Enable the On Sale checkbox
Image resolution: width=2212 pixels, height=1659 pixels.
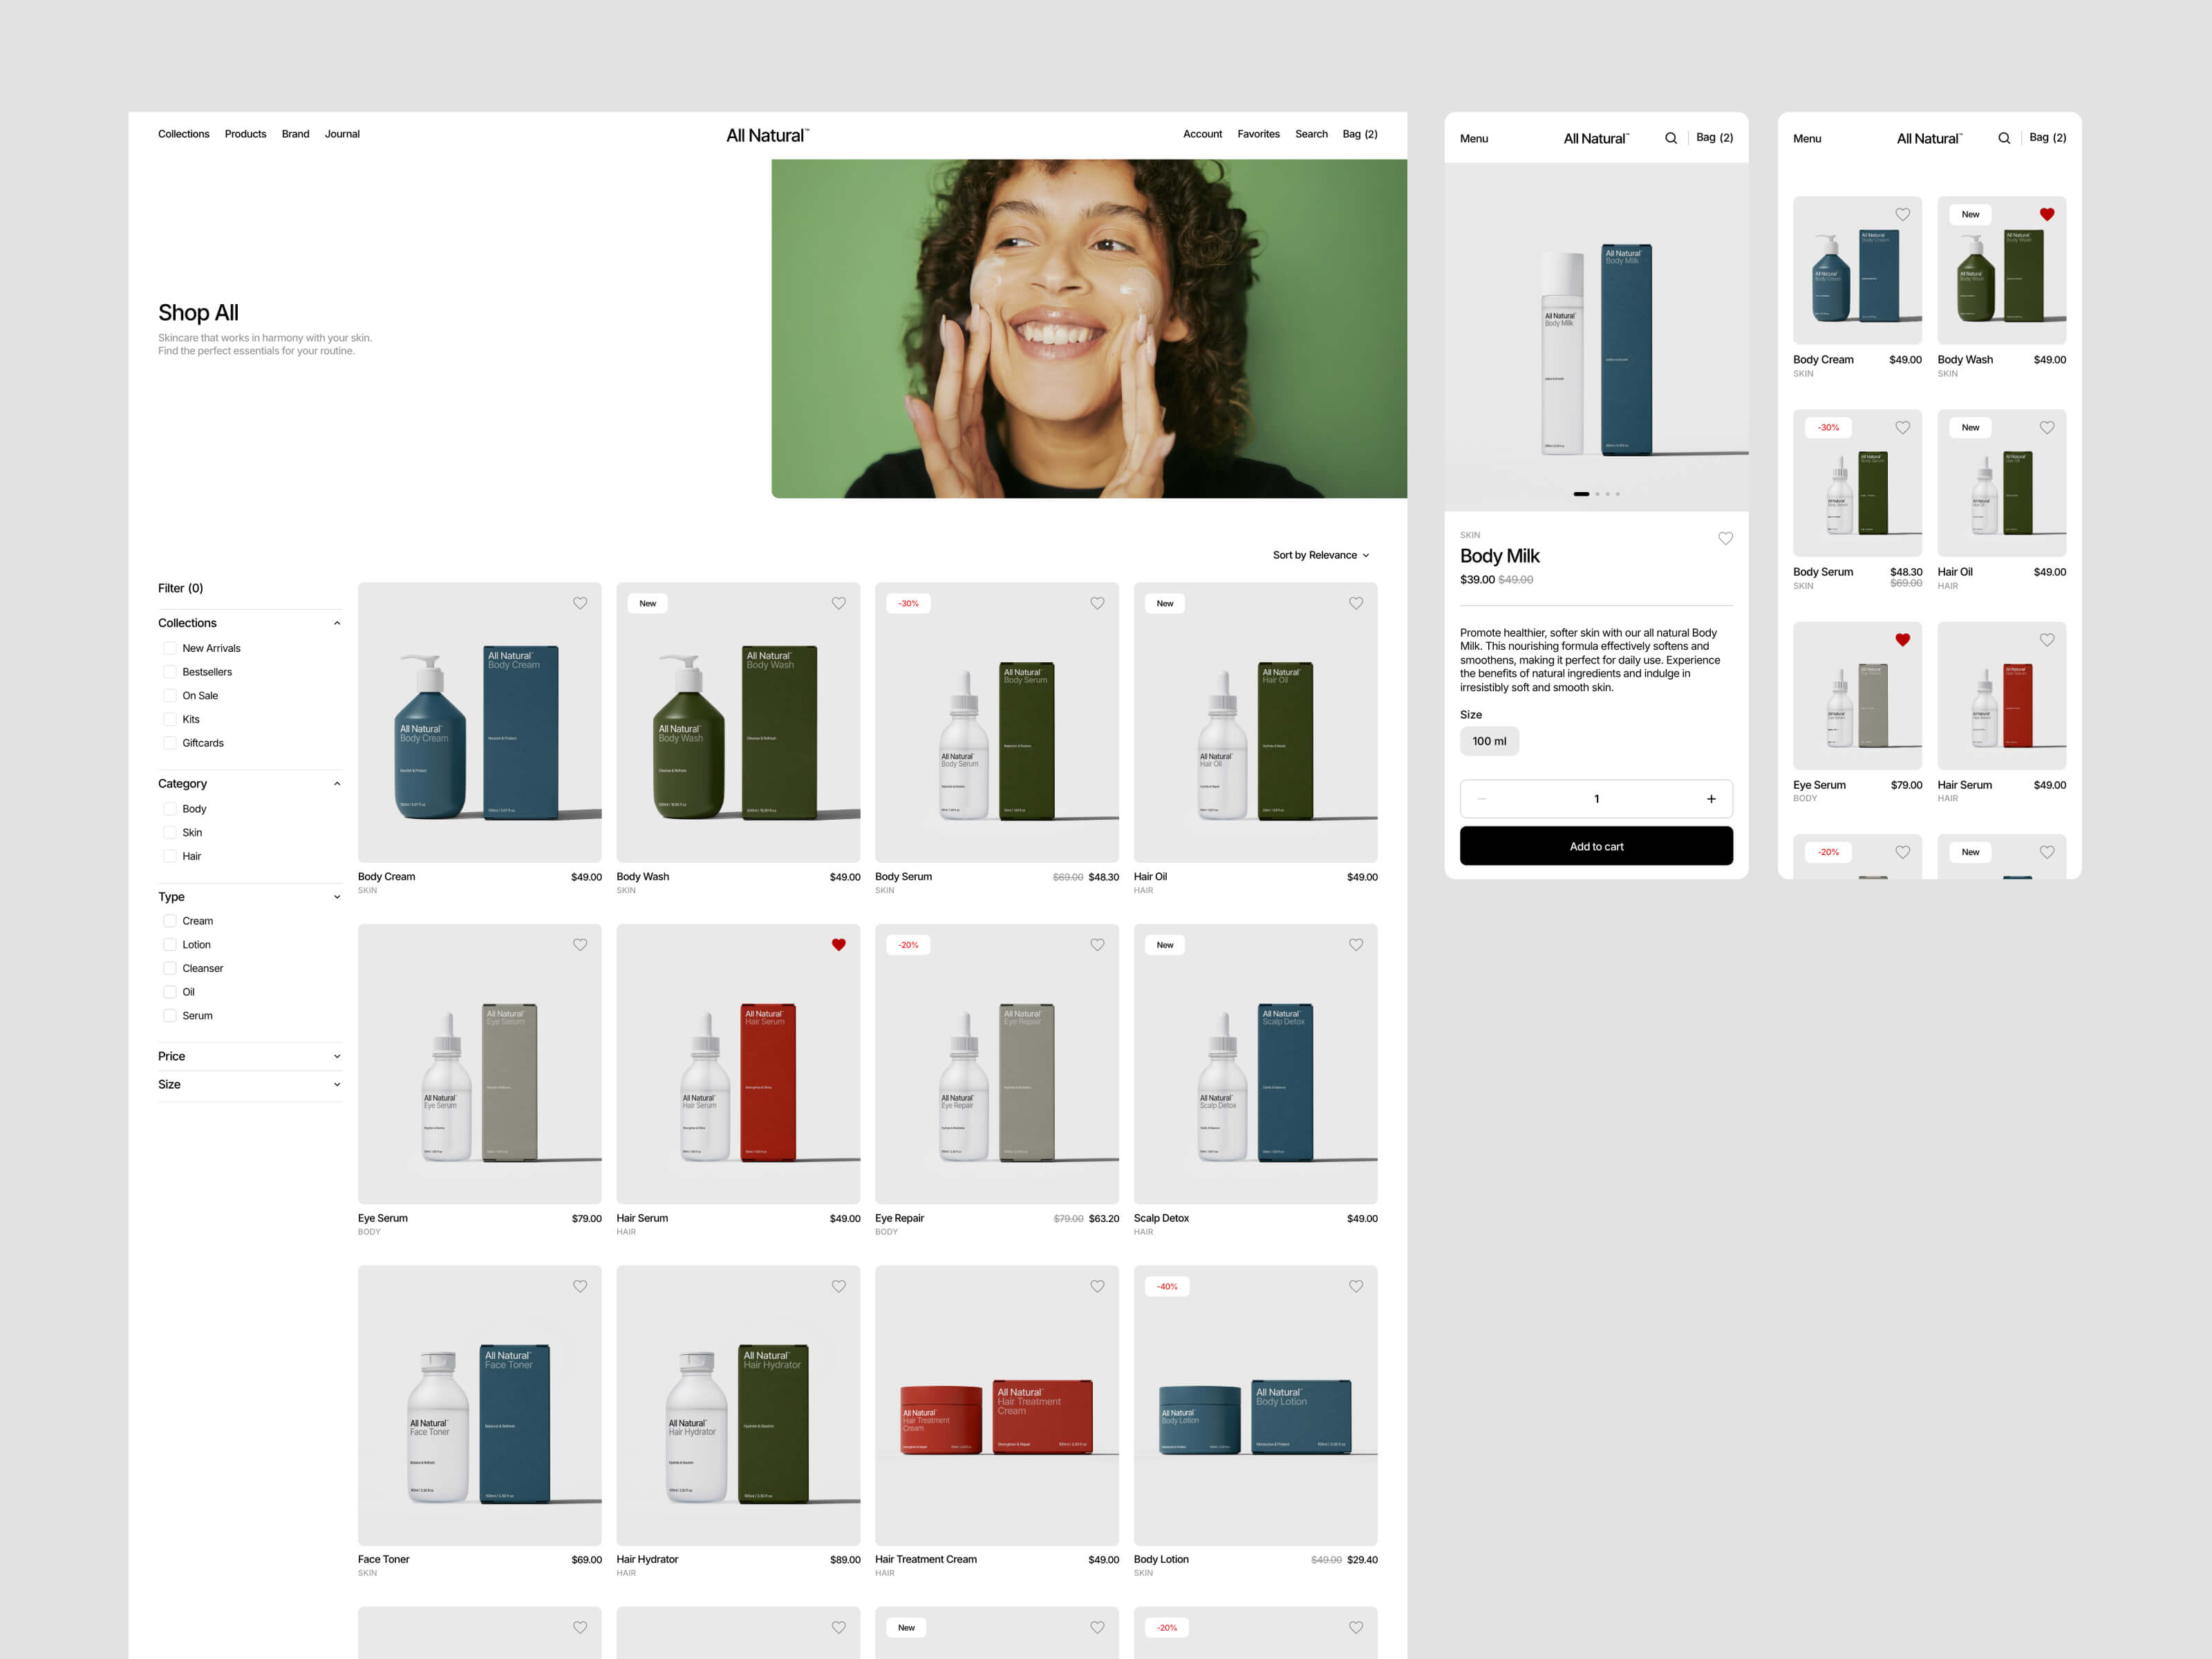pos(170,696)
